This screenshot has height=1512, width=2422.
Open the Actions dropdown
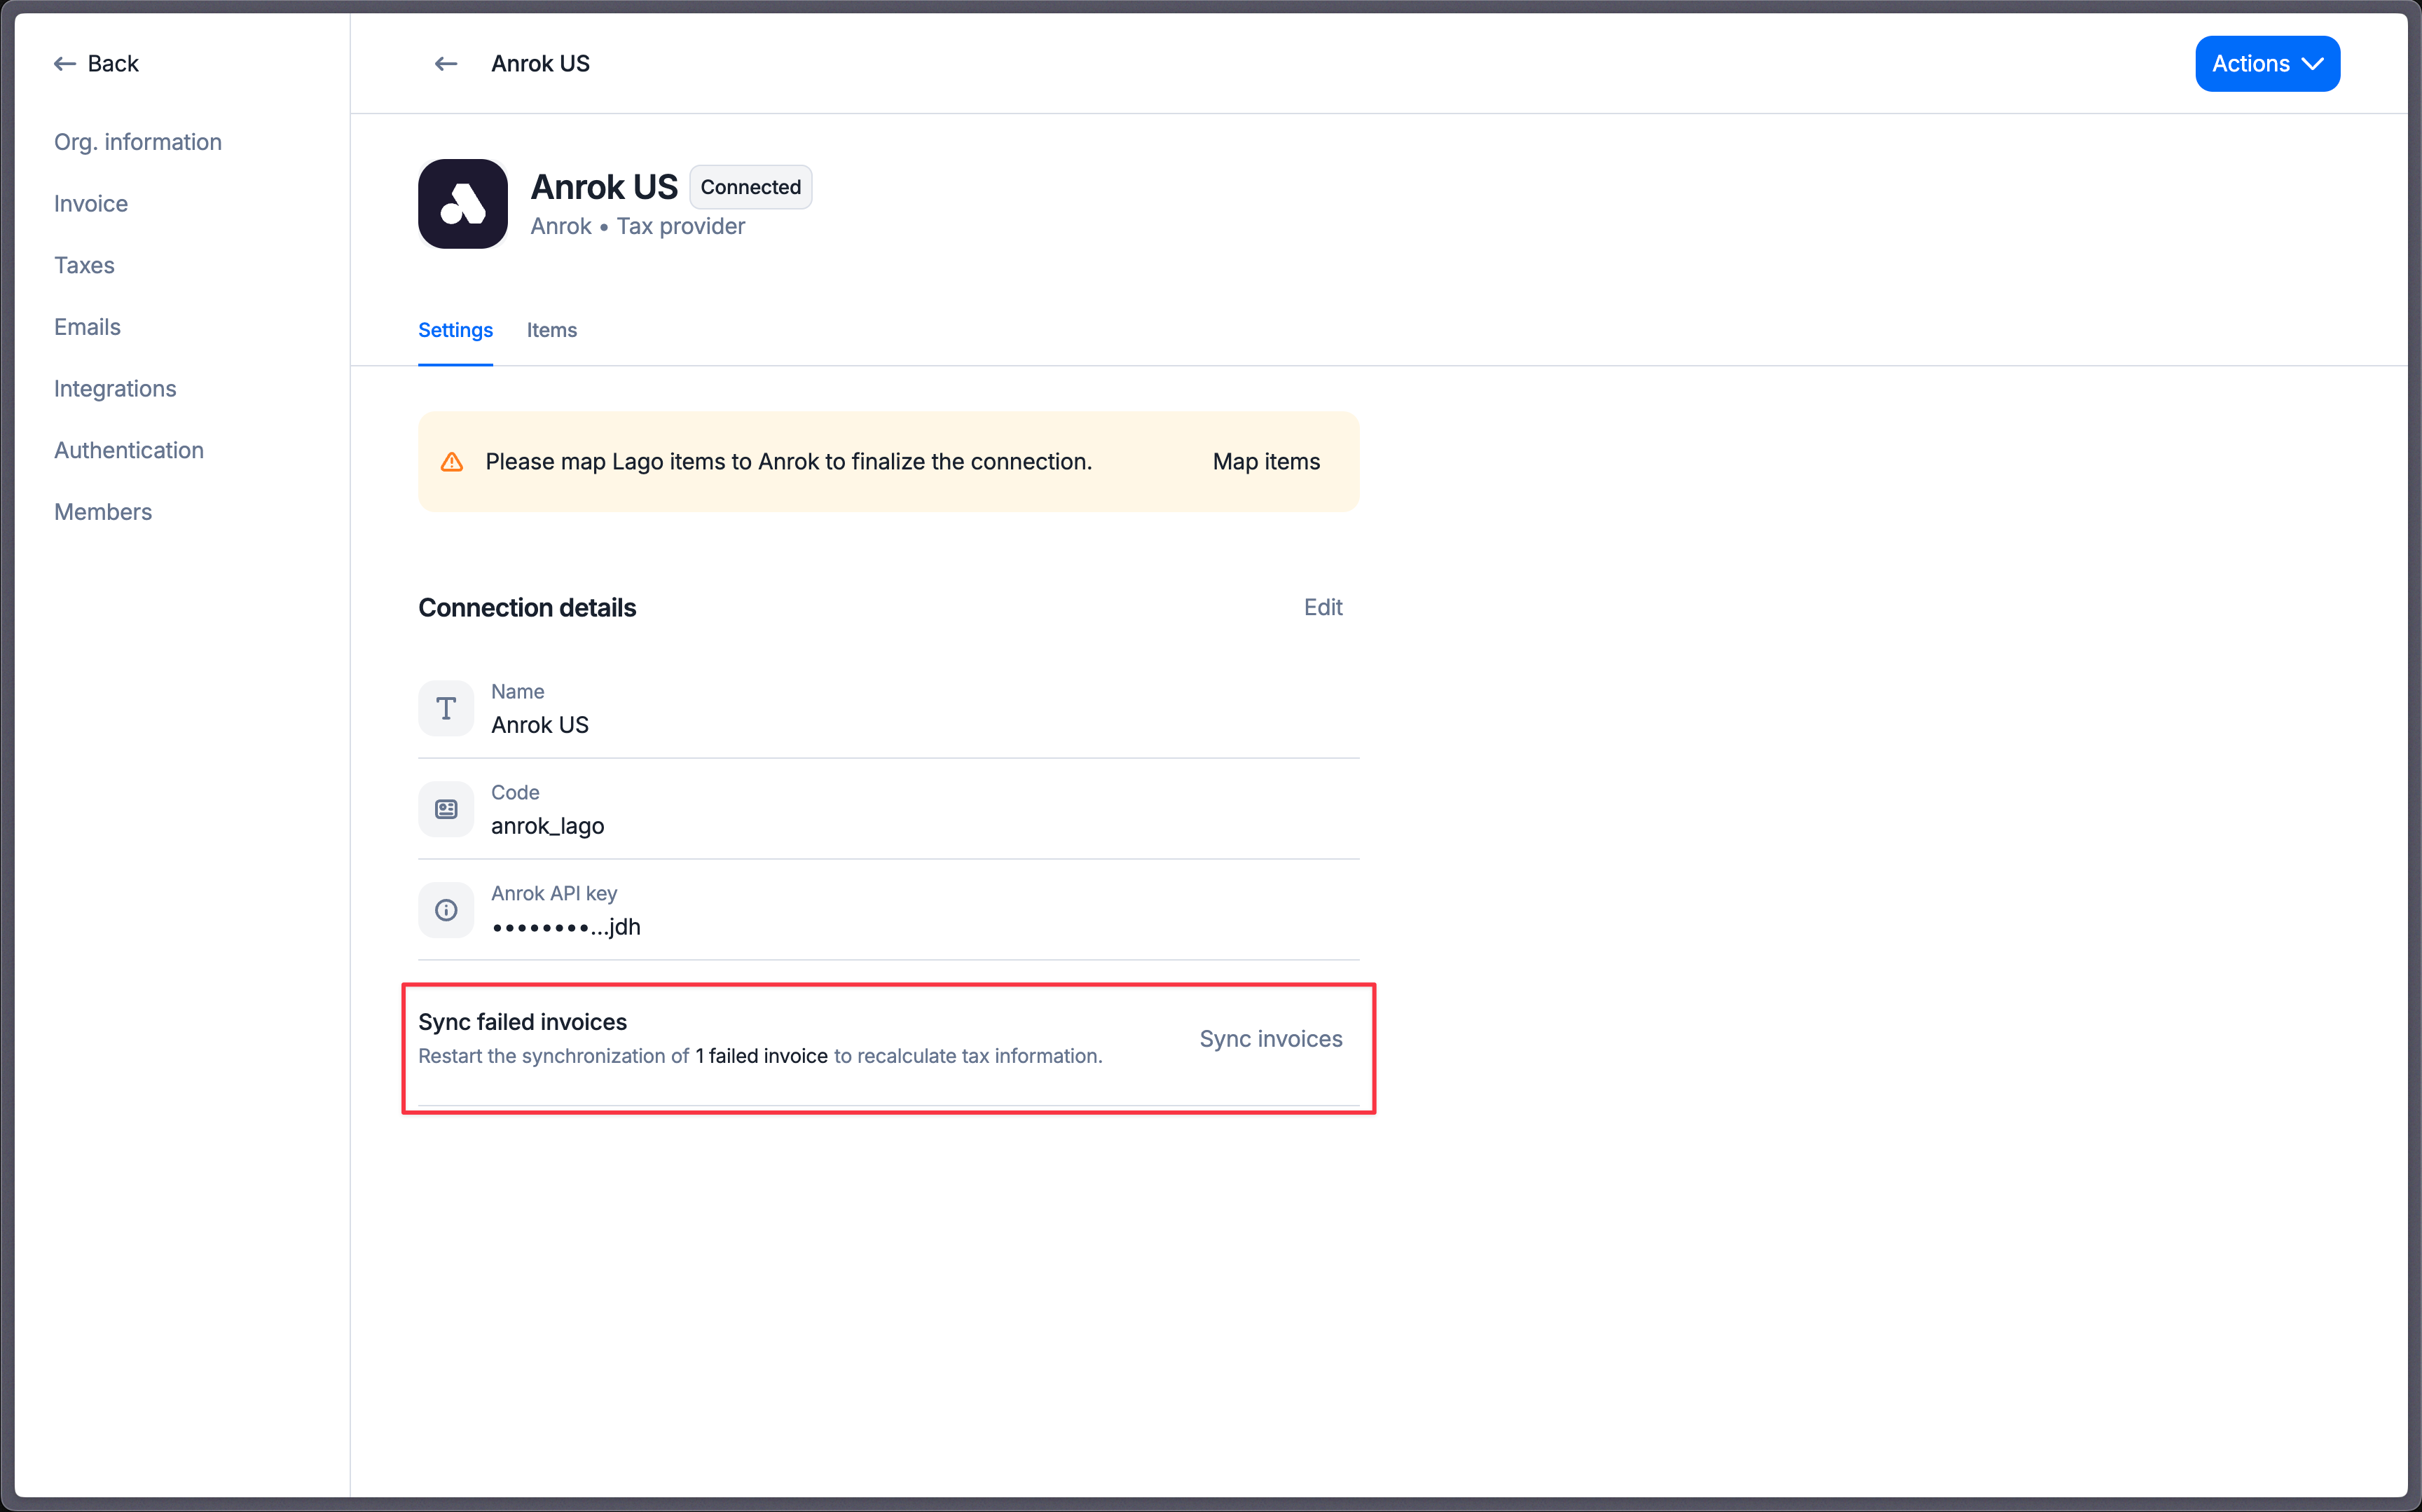pos(2267,64)
